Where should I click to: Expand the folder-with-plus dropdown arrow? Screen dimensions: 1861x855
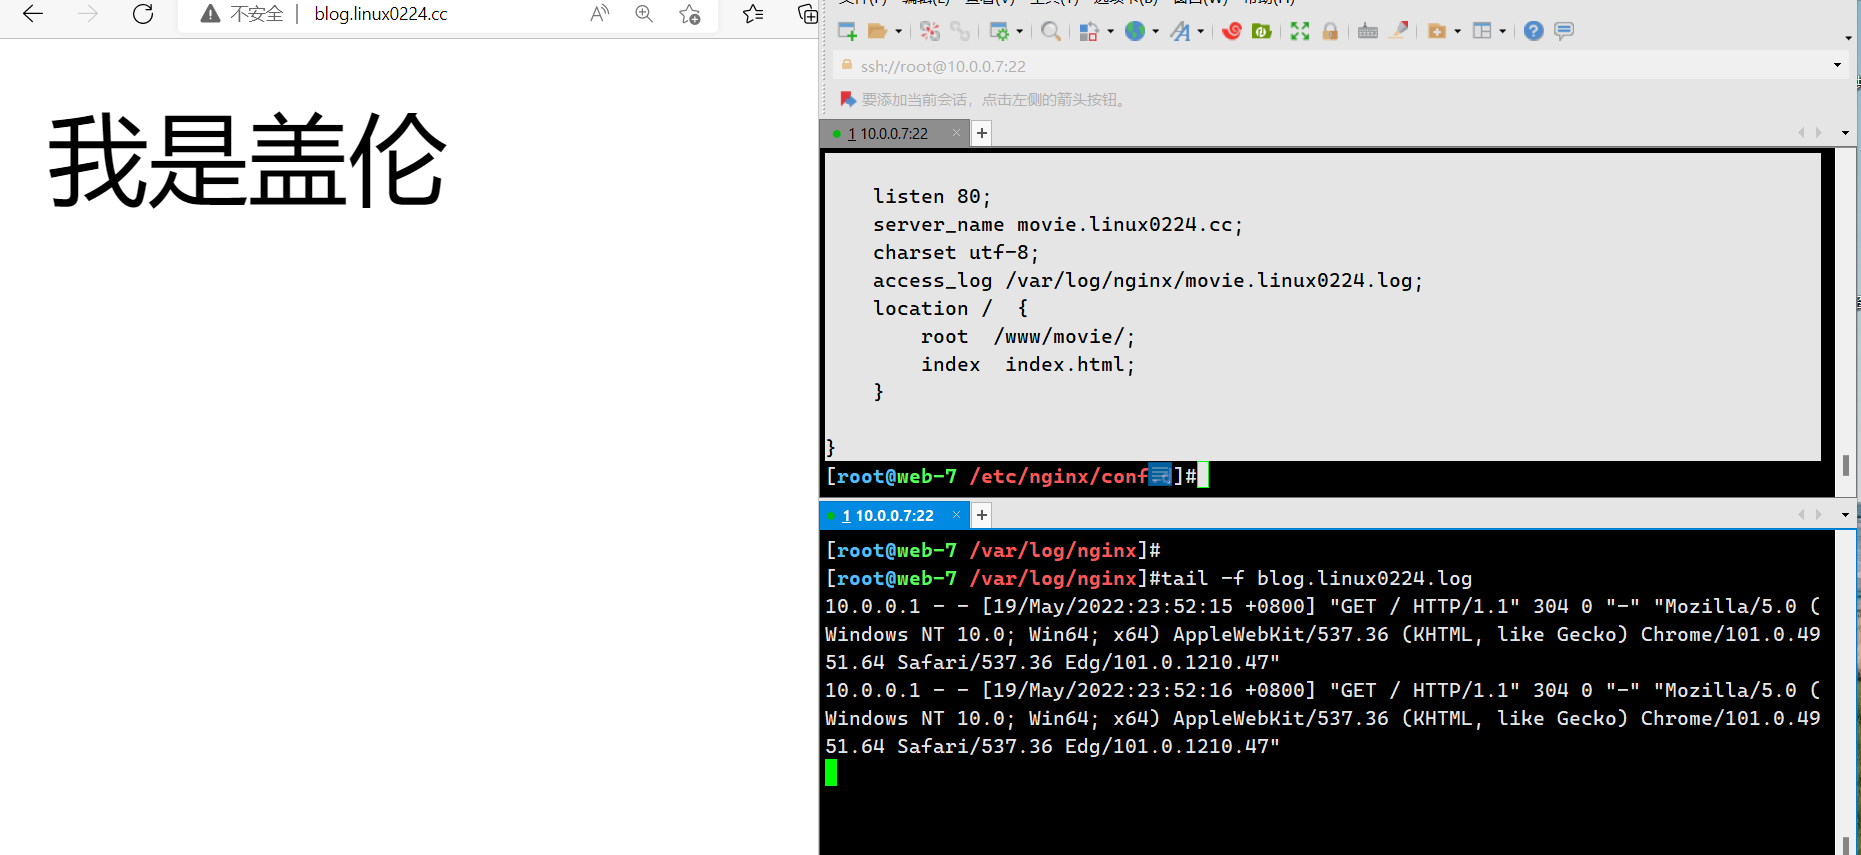tap(1457, 31)
